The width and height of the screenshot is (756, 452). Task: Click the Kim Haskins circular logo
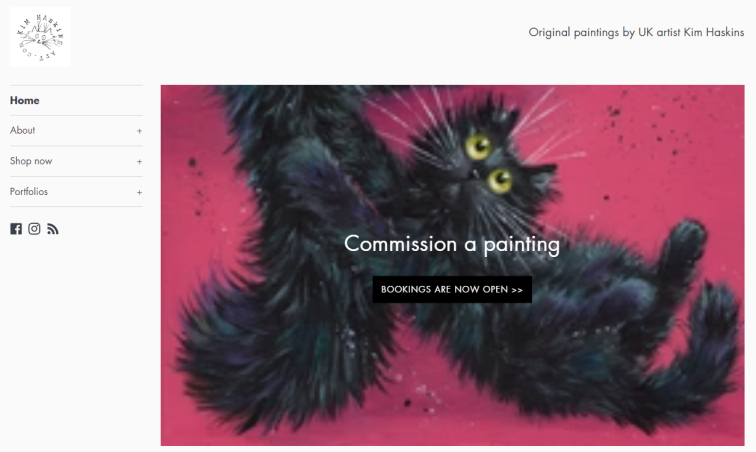[x=40, y=37]
